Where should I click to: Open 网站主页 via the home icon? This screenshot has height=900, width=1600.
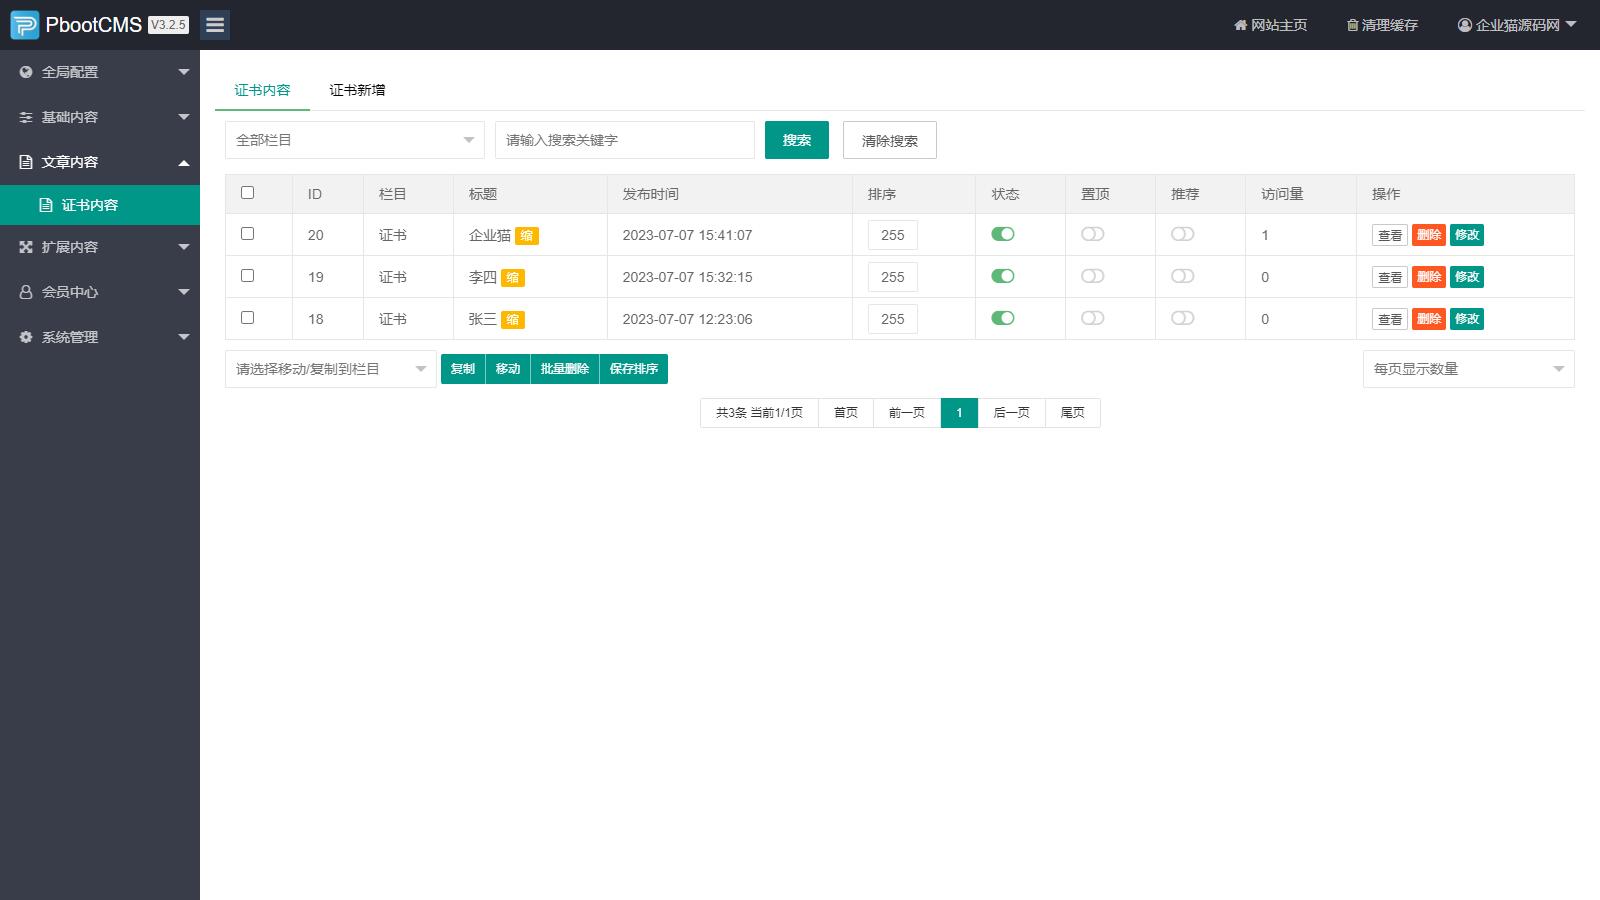tap(1270, 25)
